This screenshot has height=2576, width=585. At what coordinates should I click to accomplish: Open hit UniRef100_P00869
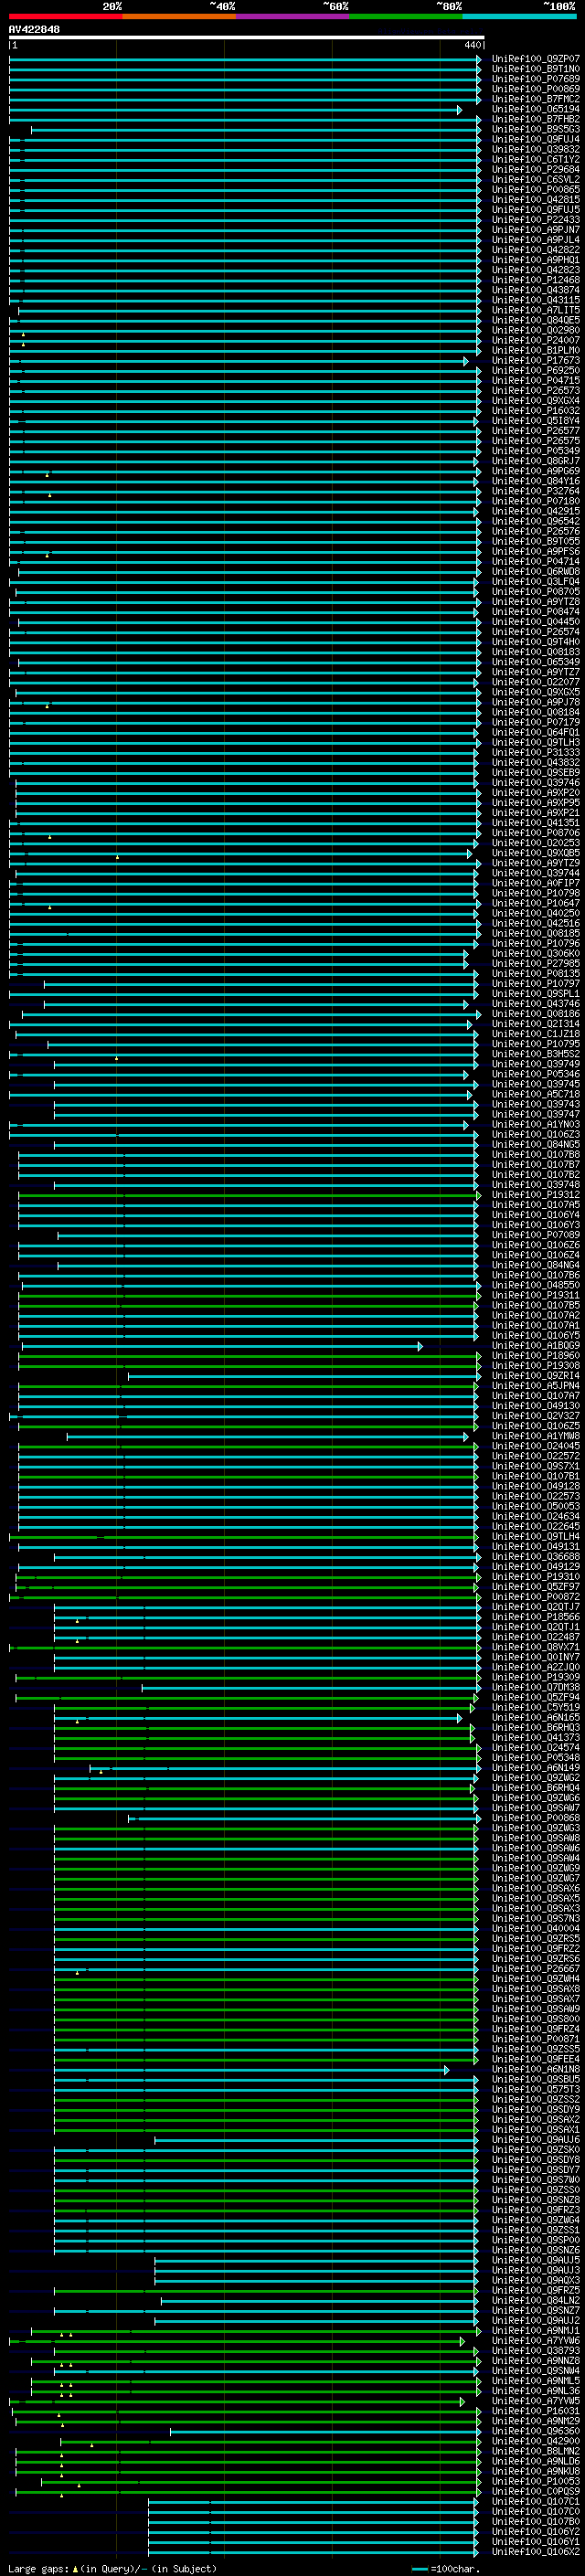click(536, 89)
